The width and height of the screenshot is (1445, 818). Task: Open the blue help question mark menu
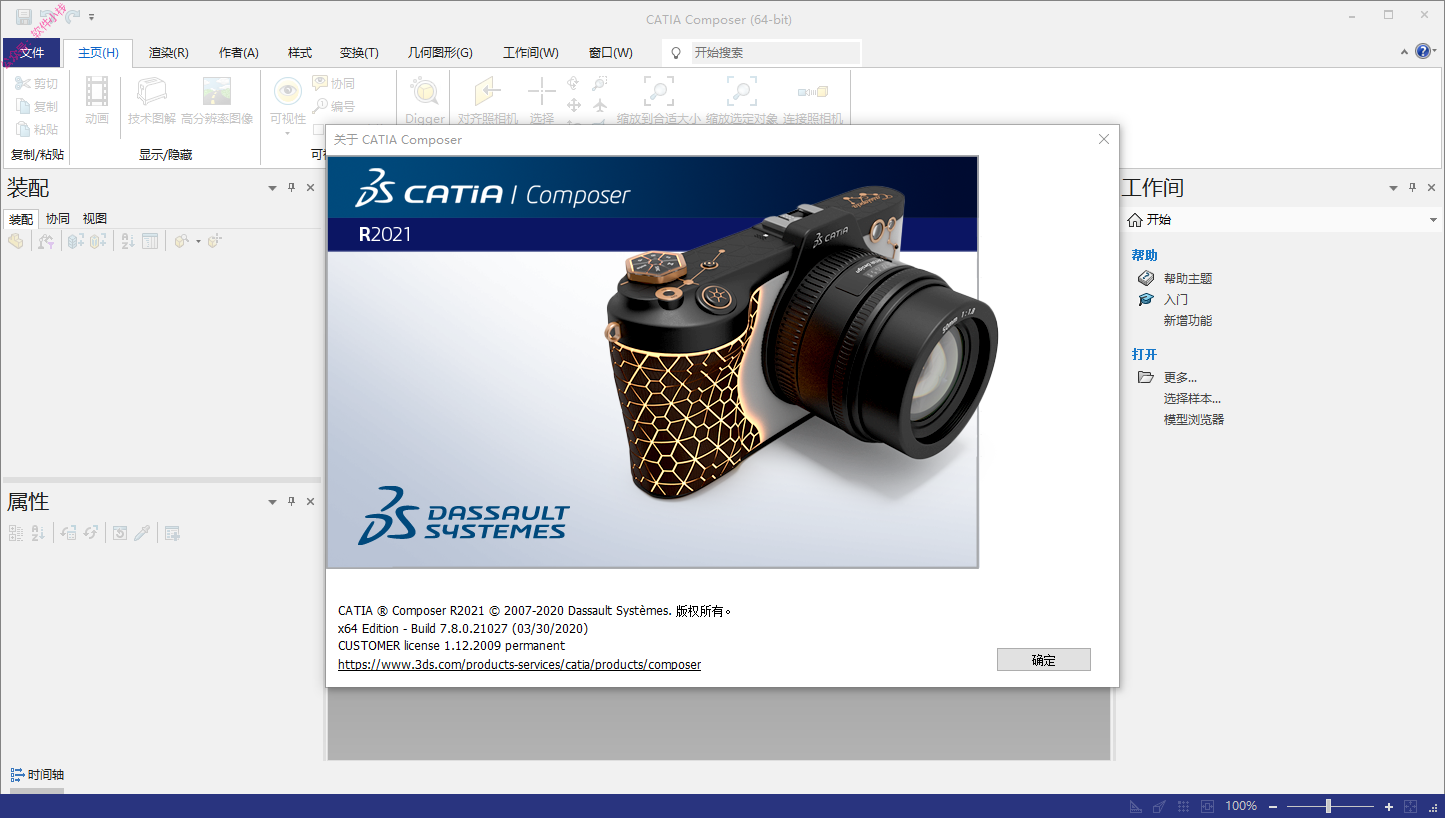(x=1424, y=52)
